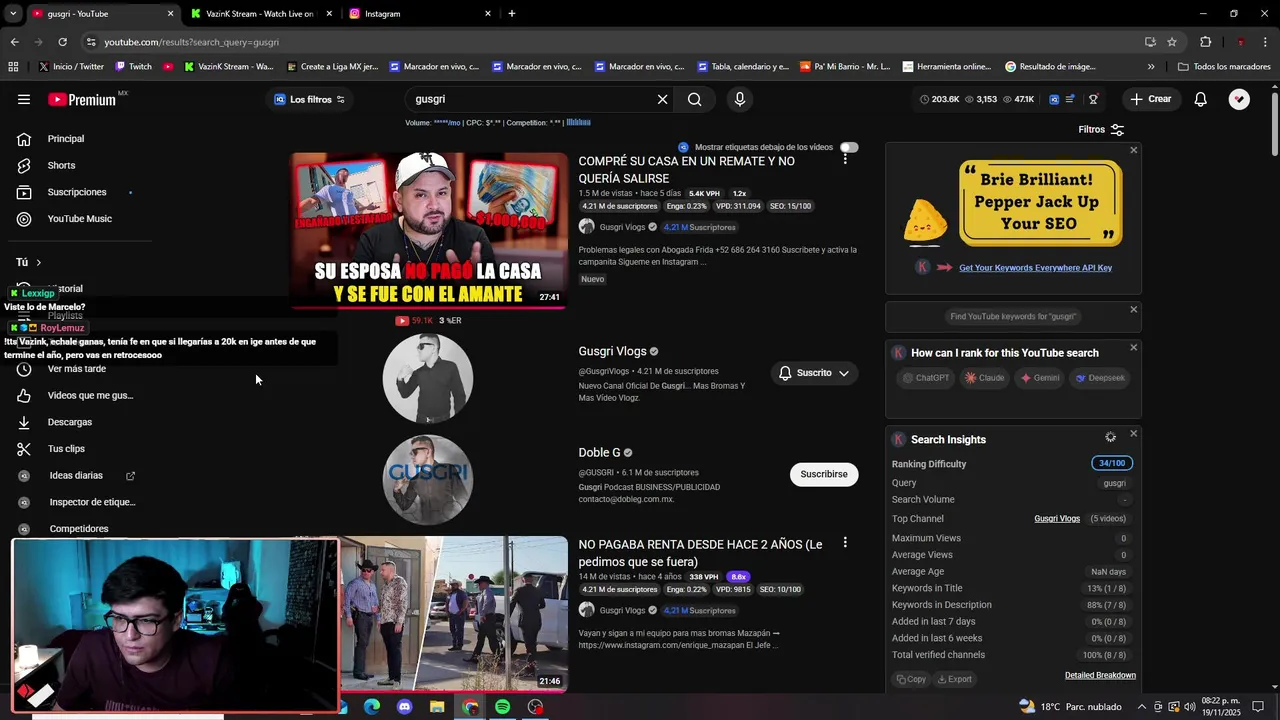The height and width of the screenshot is (720, 1280).
Task: Open the Chrome three-dot menu
Action: coord(1266,42)
